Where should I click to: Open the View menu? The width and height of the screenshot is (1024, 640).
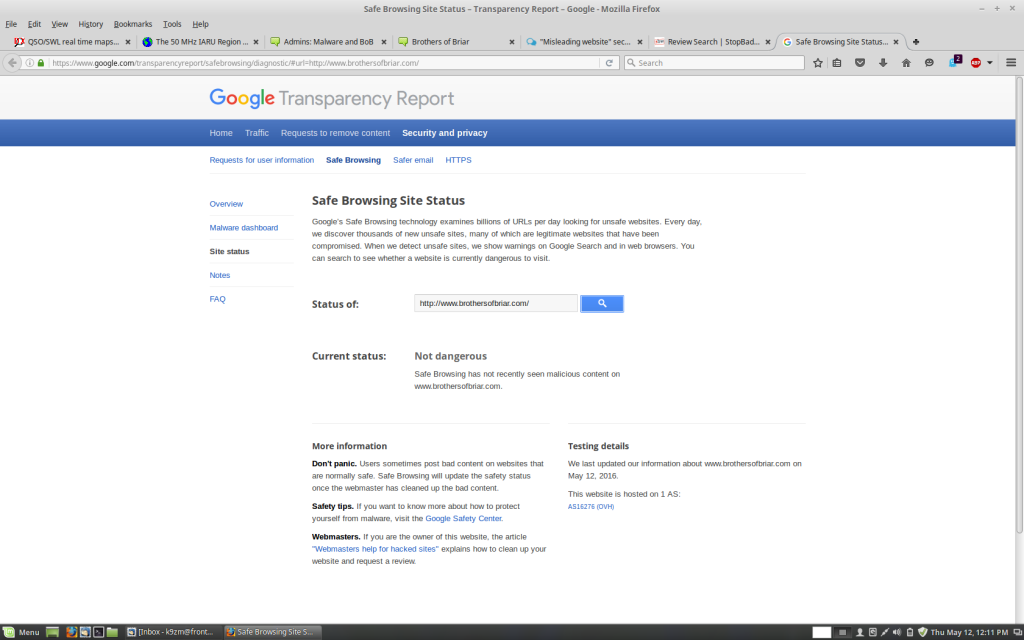(x=59, y=24)
